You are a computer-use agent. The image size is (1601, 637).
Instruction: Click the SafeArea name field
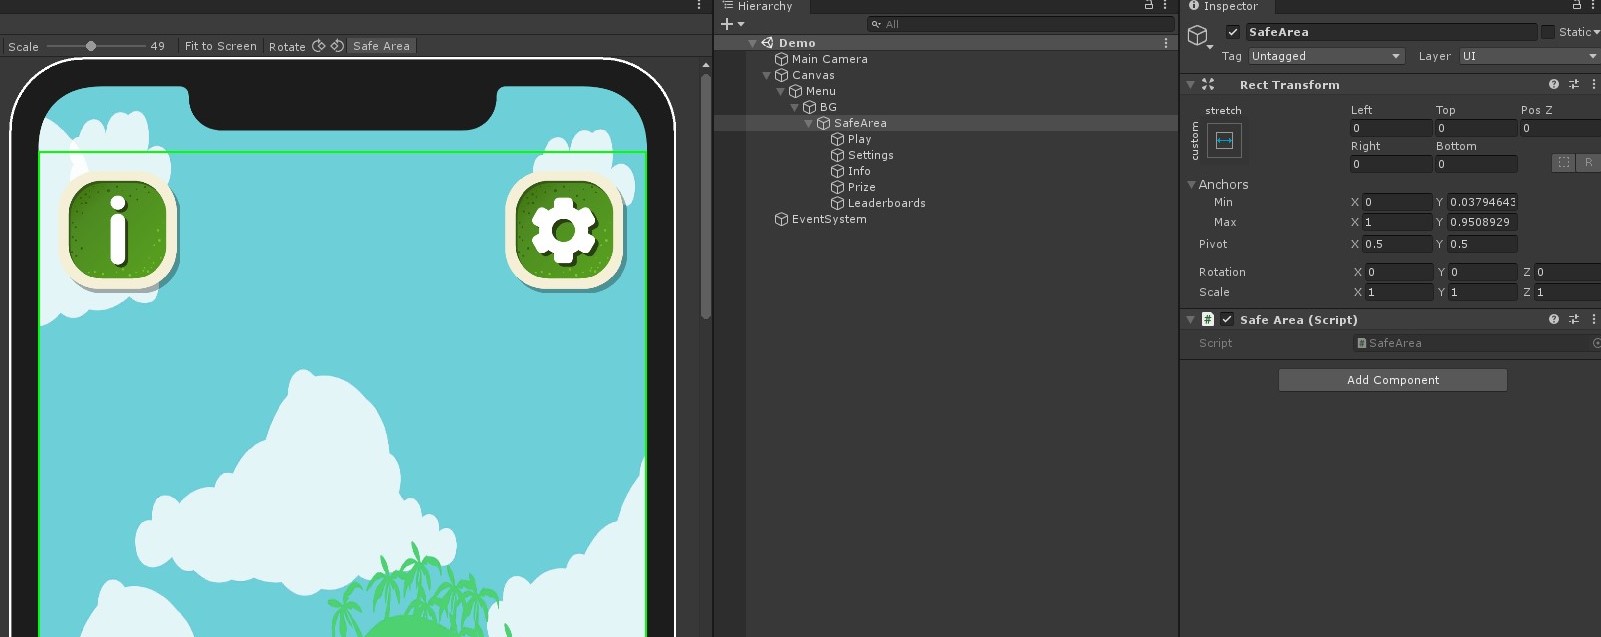pos(1390,32)
